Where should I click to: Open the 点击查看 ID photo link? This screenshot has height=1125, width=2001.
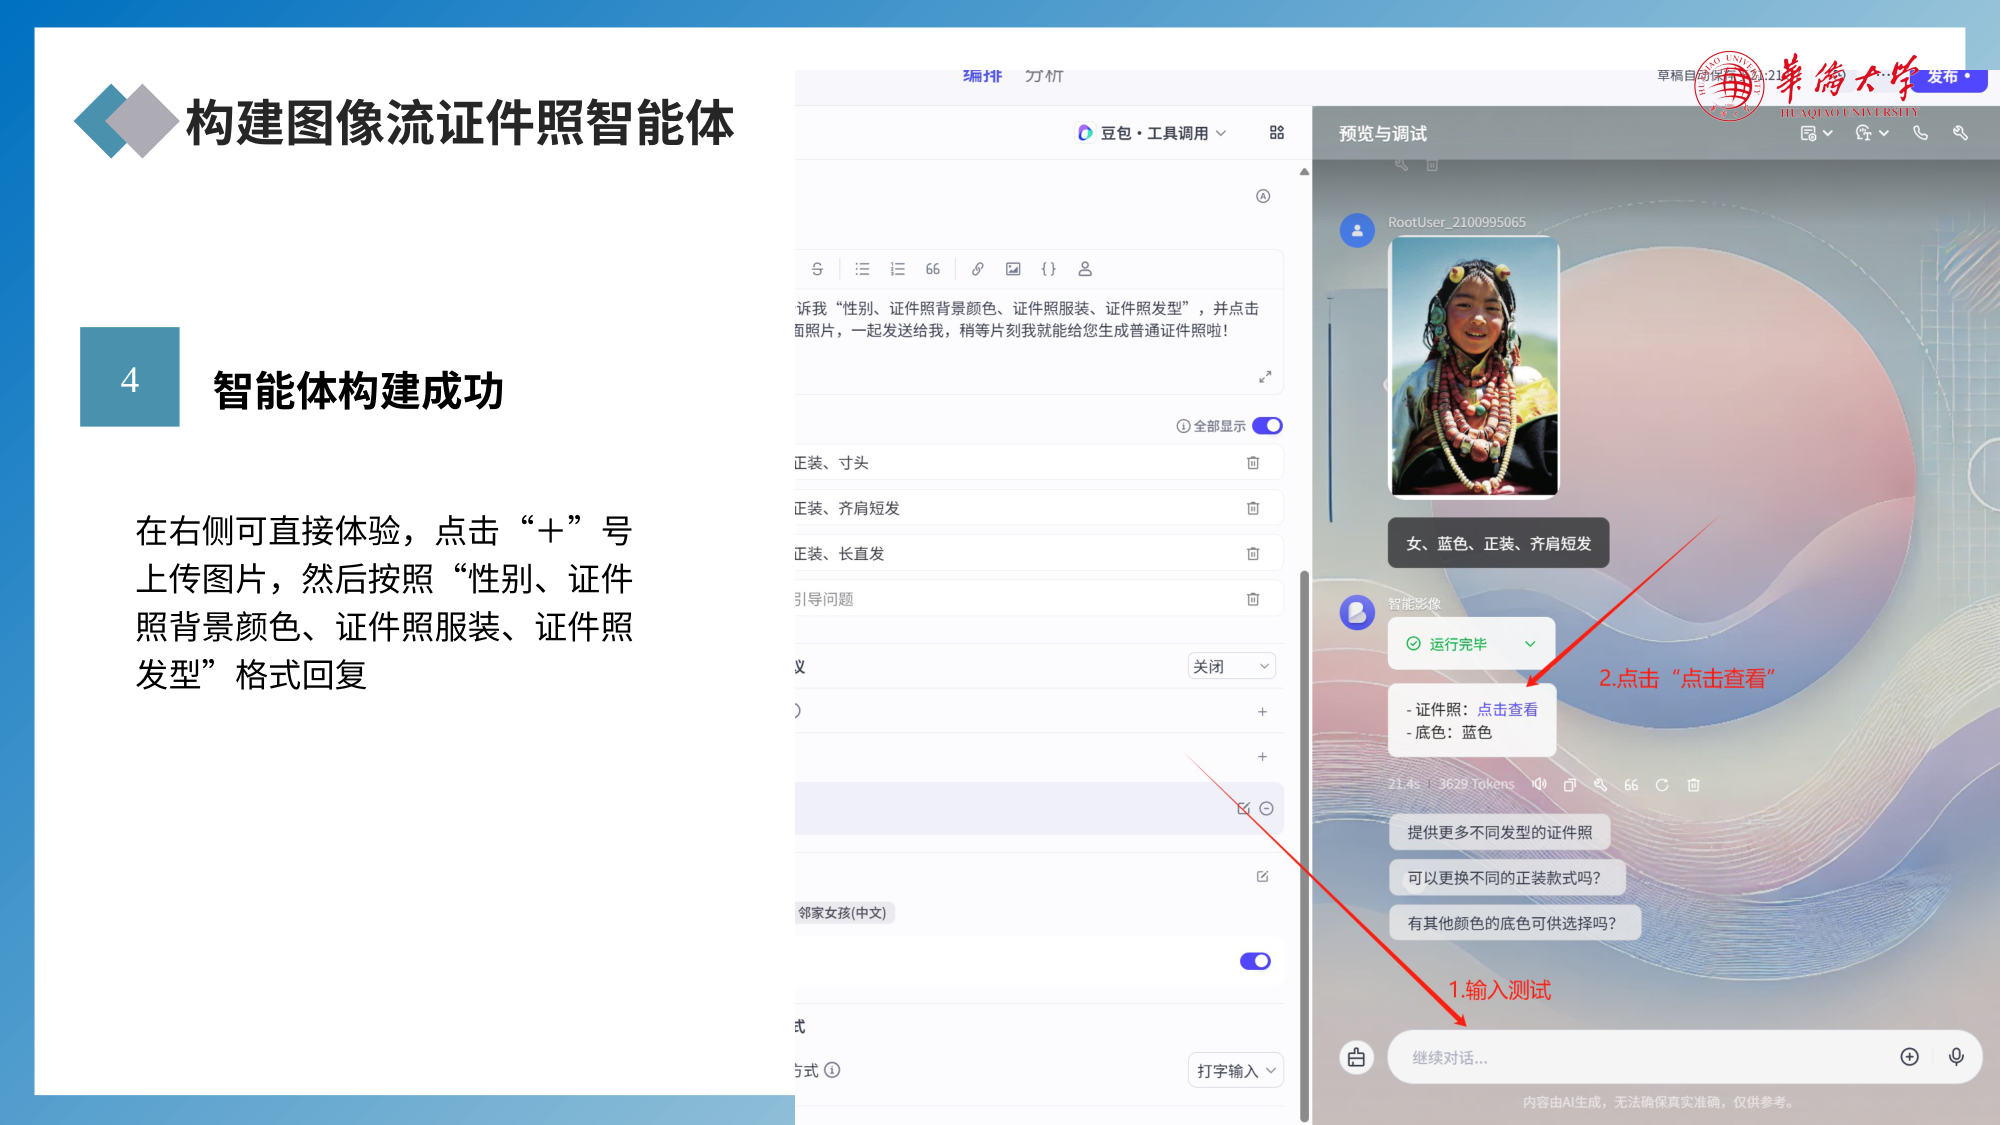tap(1507, 709)
